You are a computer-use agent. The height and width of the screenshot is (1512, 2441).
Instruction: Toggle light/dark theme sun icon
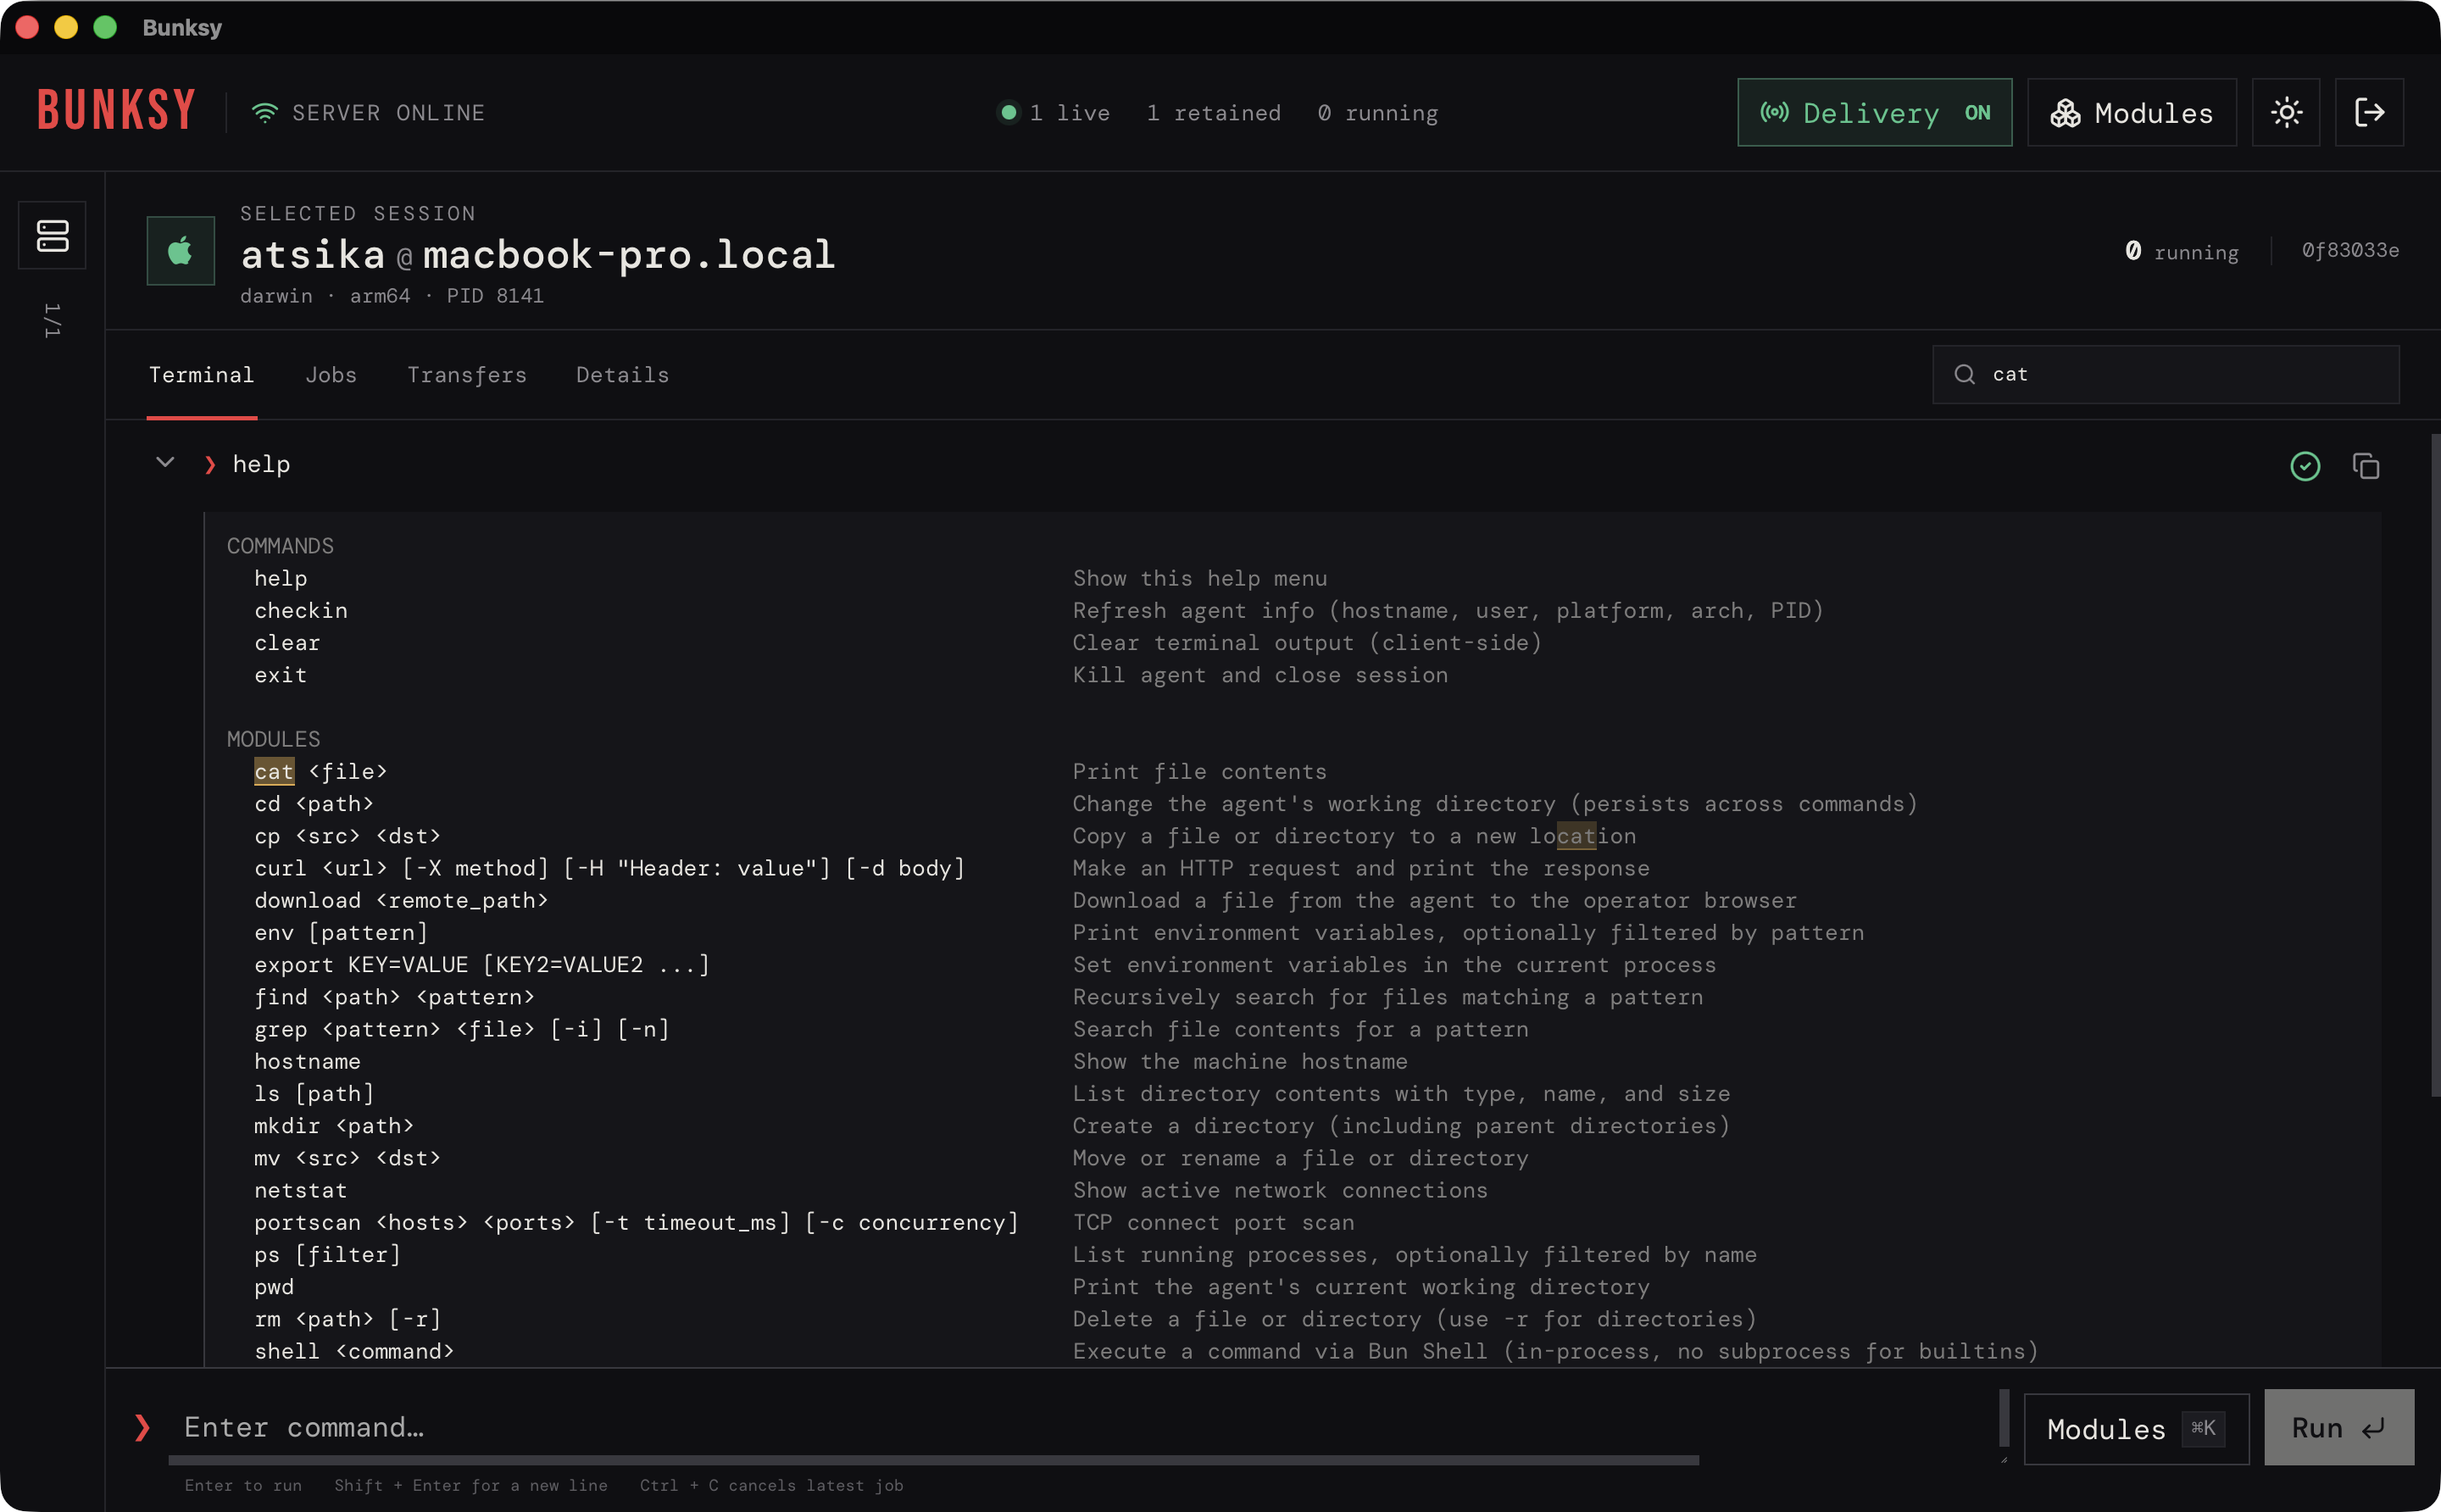[x=2286, y=112]
